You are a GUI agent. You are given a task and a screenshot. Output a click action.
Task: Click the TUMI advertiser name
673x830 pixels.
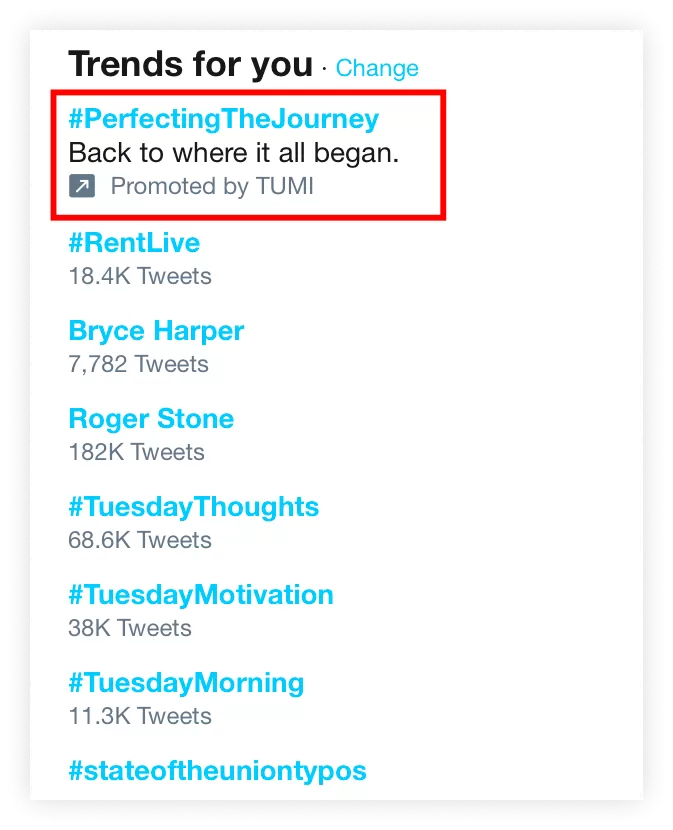[x=284, y=186]
